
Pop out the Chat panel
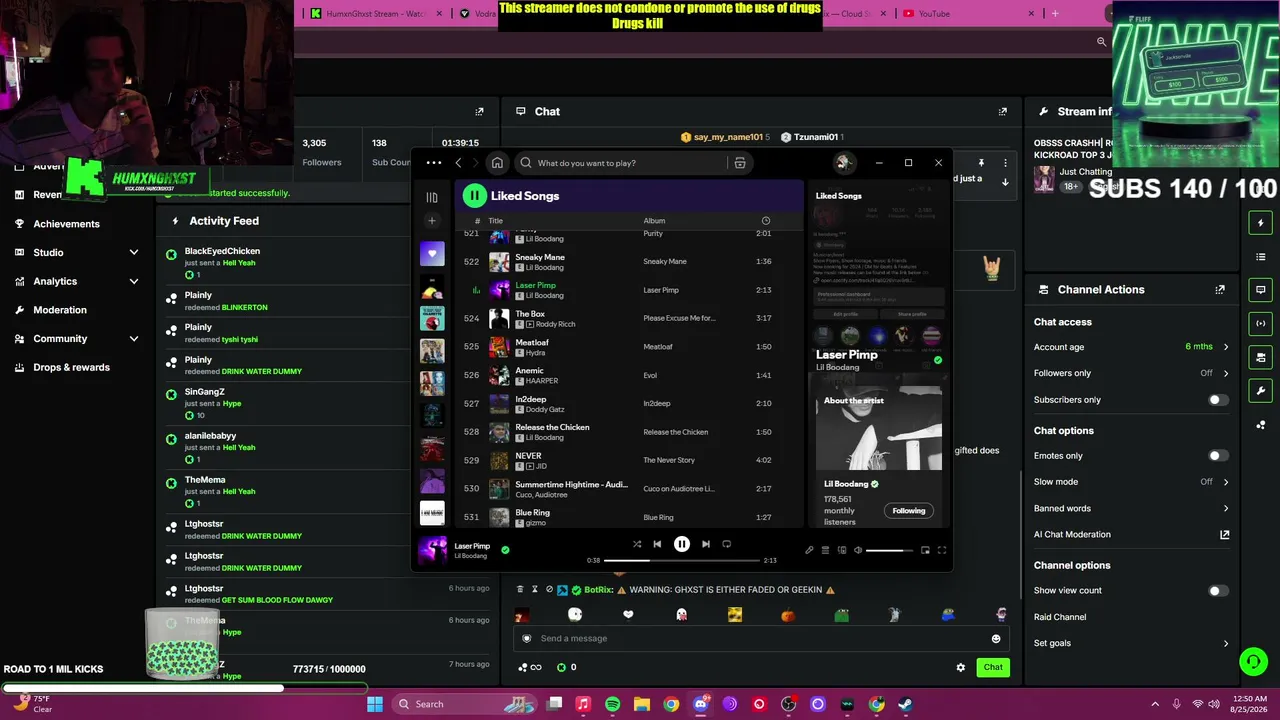1003,112
